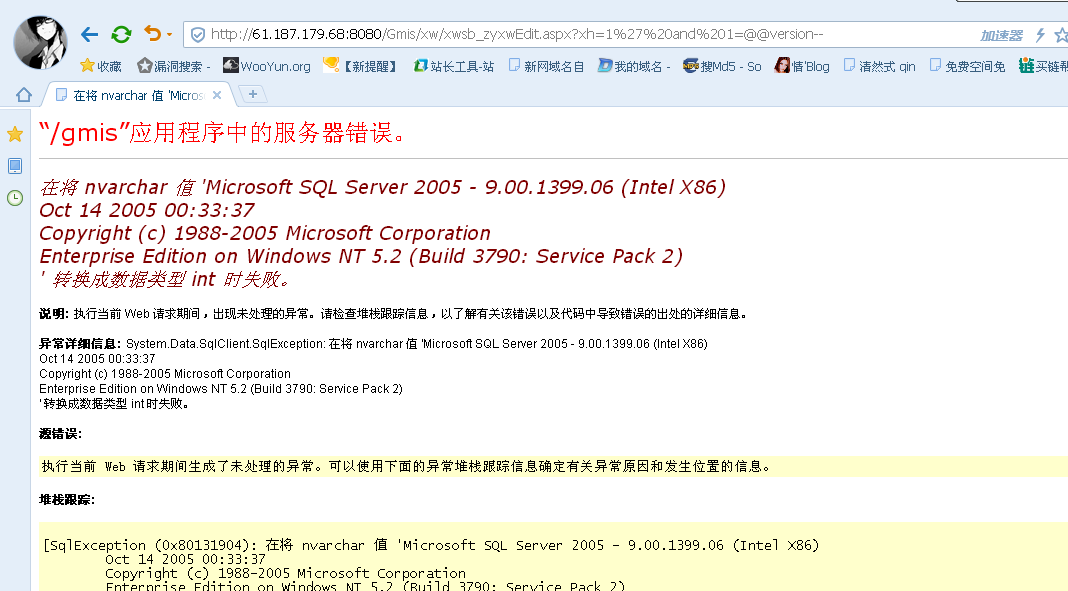Viewport: 1068px width, 591px height.
Task: Open the 收藏 favorites bookmark
Action: coord(101,66)
